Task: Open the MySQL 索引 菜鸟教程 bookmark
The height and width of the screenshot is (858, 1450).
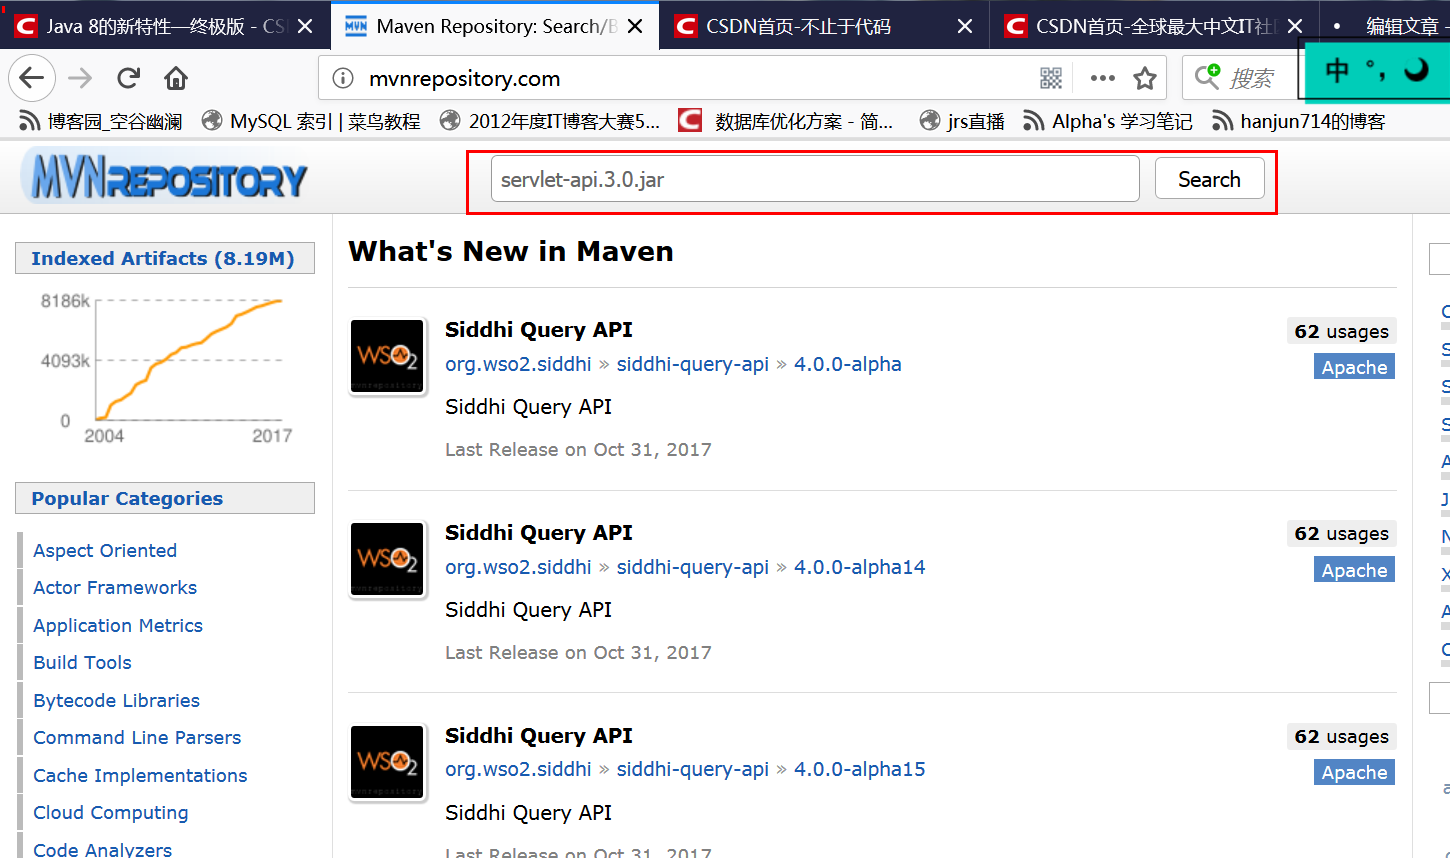Action: pyautogui.click(x=311, y=121)
